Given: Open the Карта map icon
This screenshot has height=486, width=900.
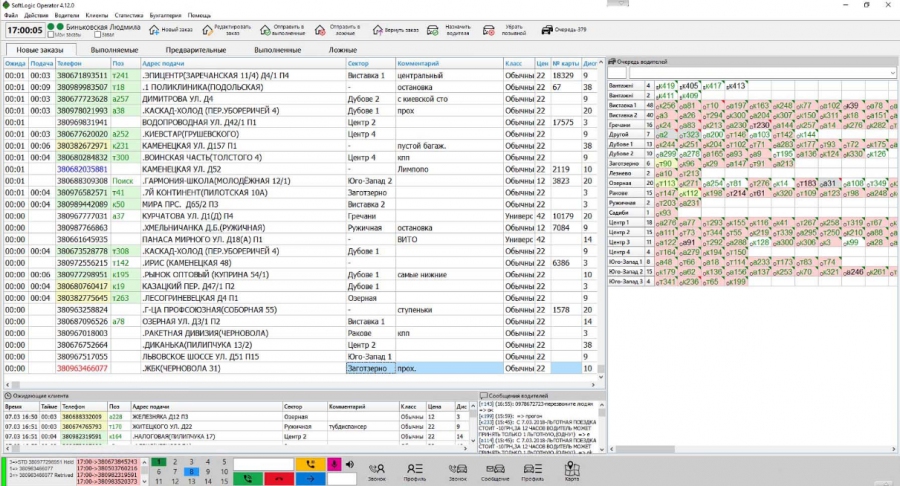Looking at the screenshot, I should coord(572,470).
